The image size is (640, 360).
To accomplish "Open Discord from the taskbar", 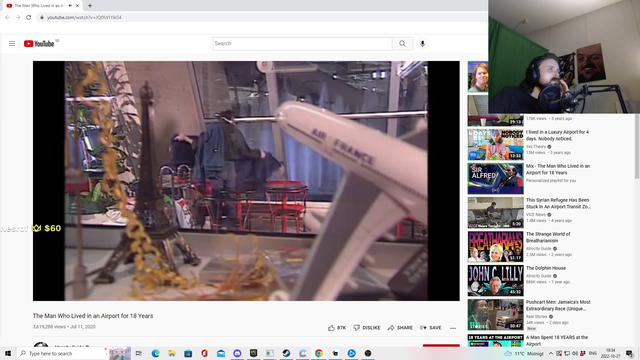I will click(x=237, y=353).
